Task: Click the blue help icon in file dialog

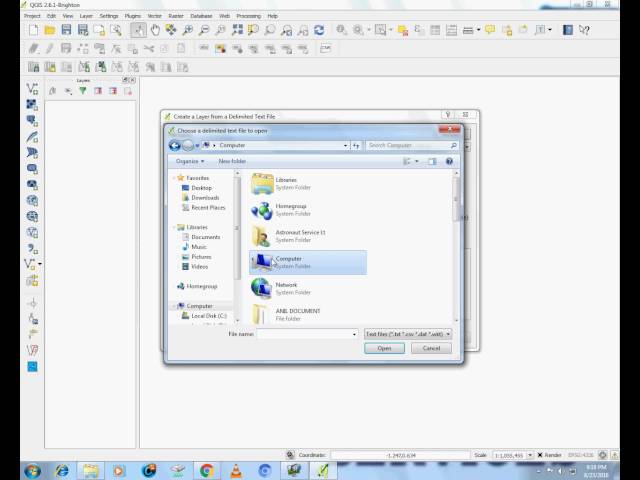Action: click(449, 162)
